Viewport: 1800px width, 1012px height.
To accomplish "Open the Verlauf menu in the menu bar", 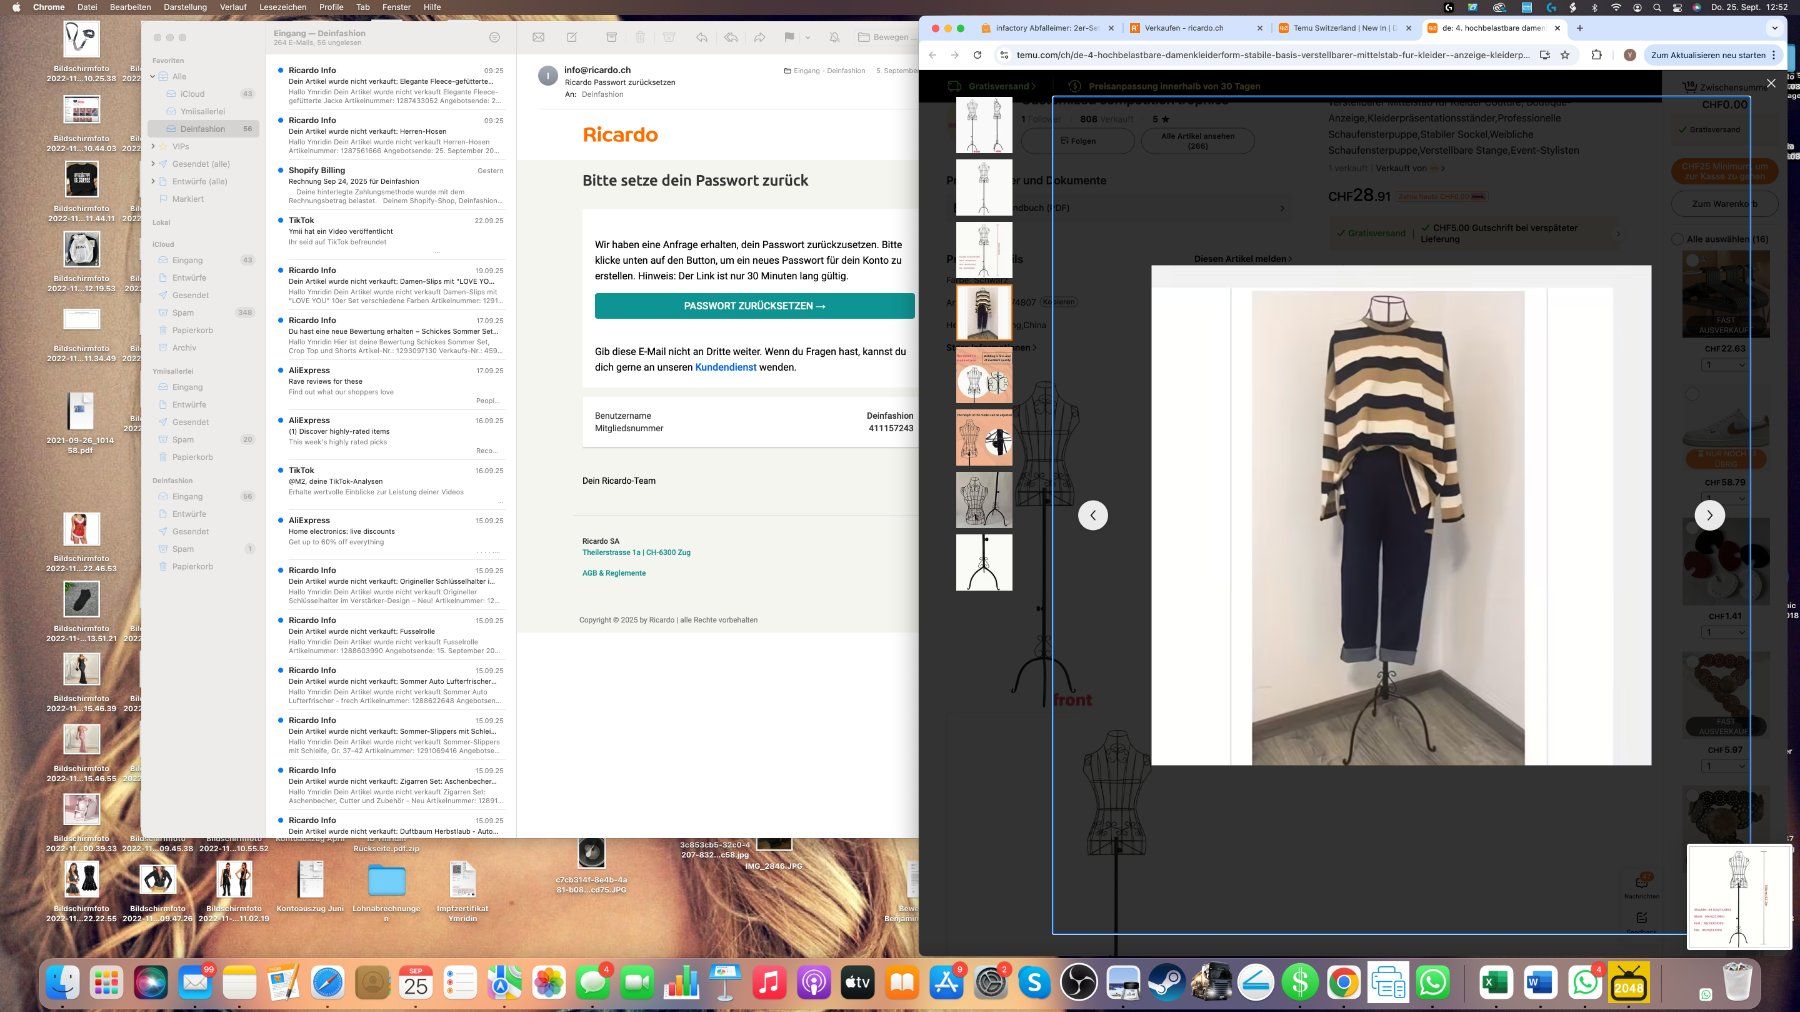I will [x=233, y=7].
